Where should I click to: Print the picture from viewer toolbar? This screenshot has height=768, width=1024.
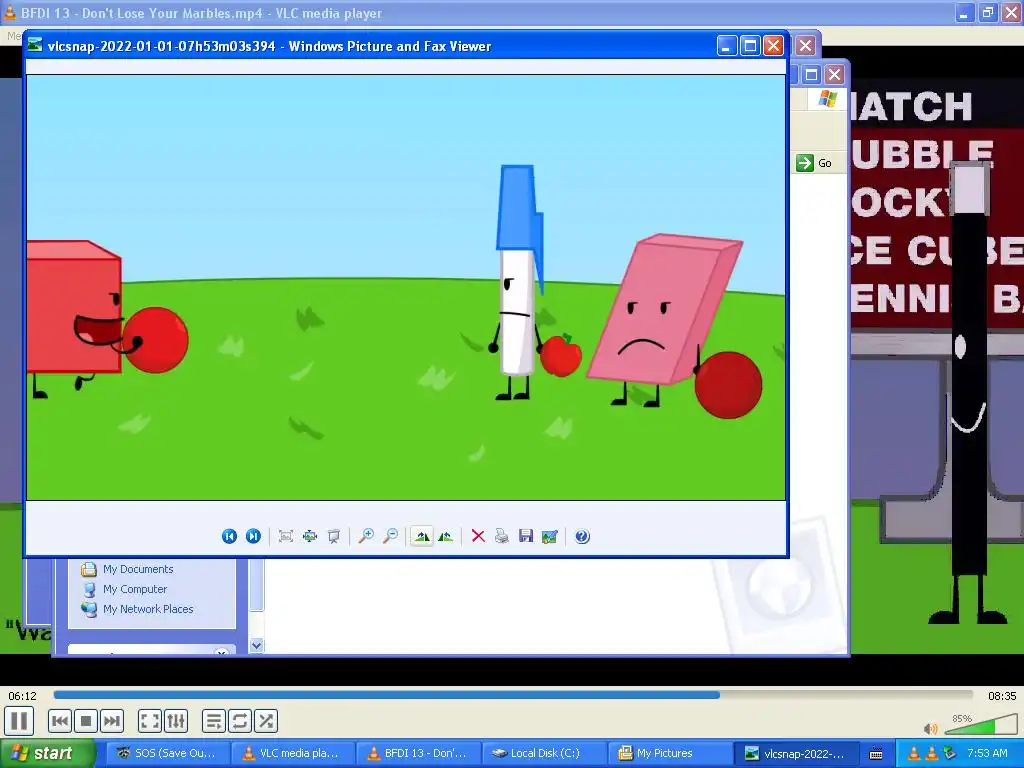(x=502, y=536)
